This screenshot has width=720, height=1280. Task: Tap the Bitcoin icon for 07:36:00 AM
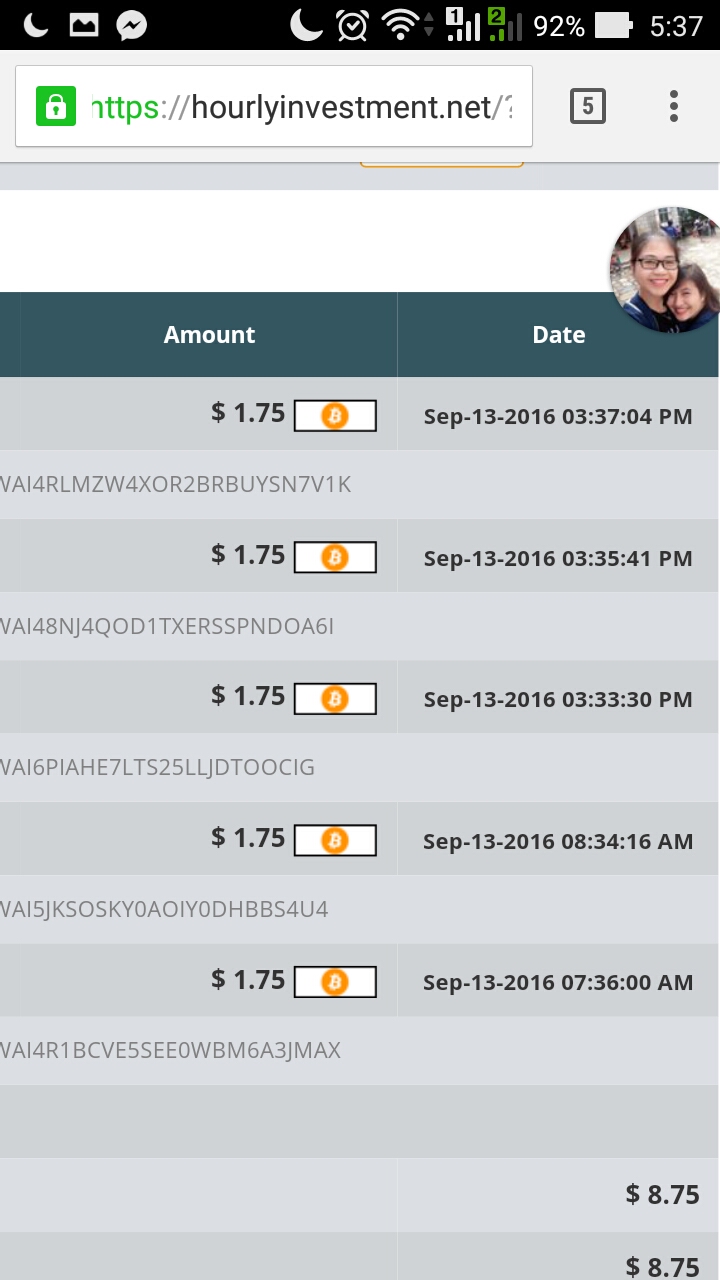point(335,983)
